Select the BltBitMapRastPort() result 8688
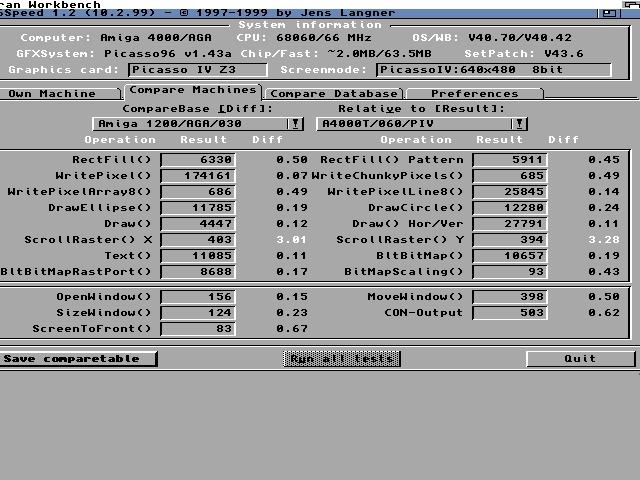 click(198, 271)
